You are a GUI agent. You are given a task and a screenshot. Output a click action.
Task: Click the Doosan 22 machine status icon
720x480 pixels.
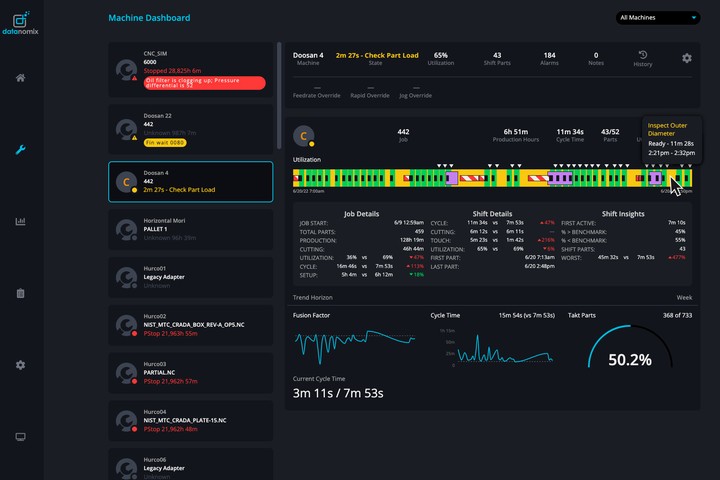point(126,130)
